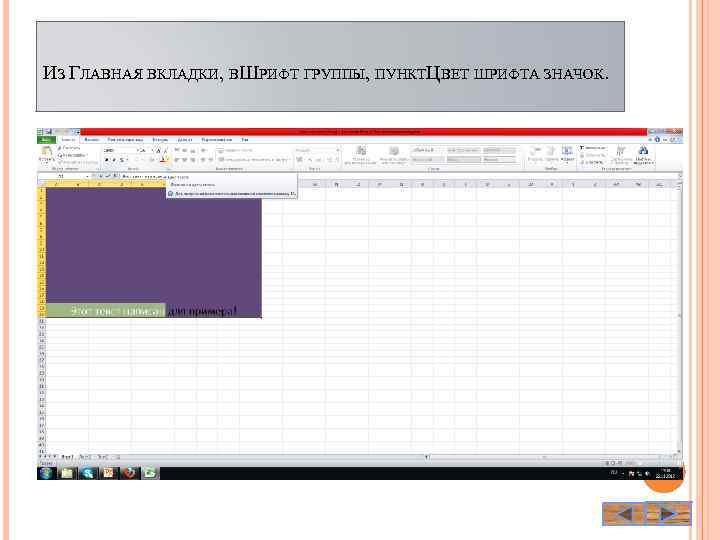Click the Increase Font Size icon
The image size is (720, 540).
click(158, 151)
